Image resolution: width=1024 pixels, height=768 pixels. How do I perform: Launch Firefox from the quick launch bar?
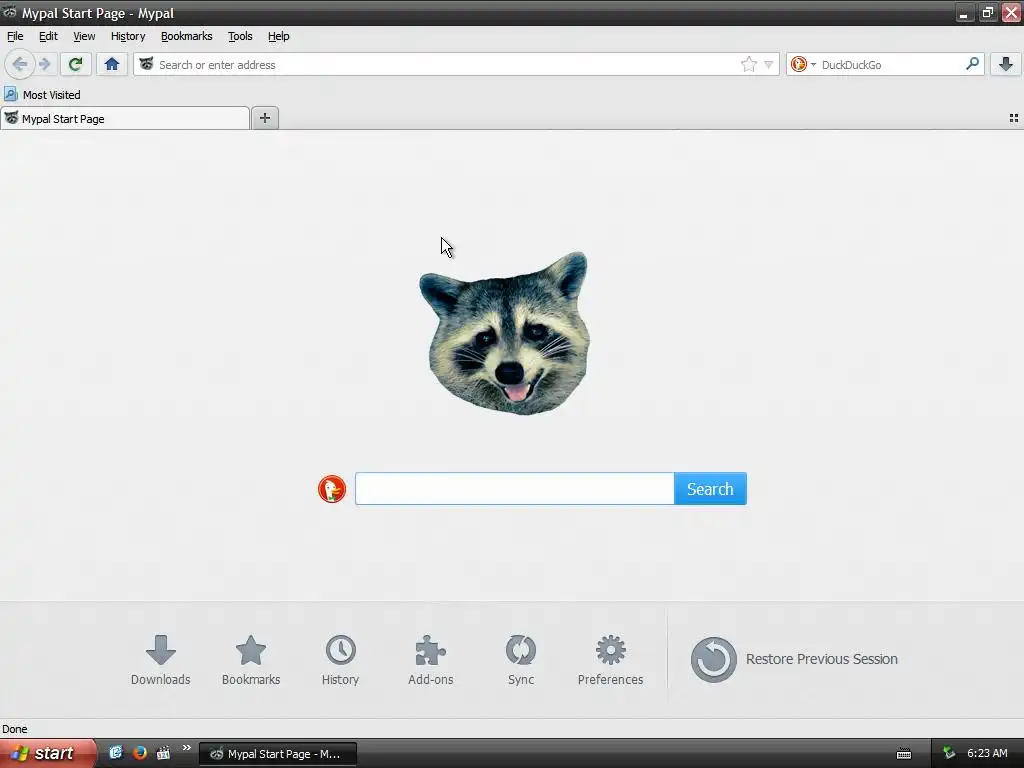pyautogui.click(x=140, y=753)
